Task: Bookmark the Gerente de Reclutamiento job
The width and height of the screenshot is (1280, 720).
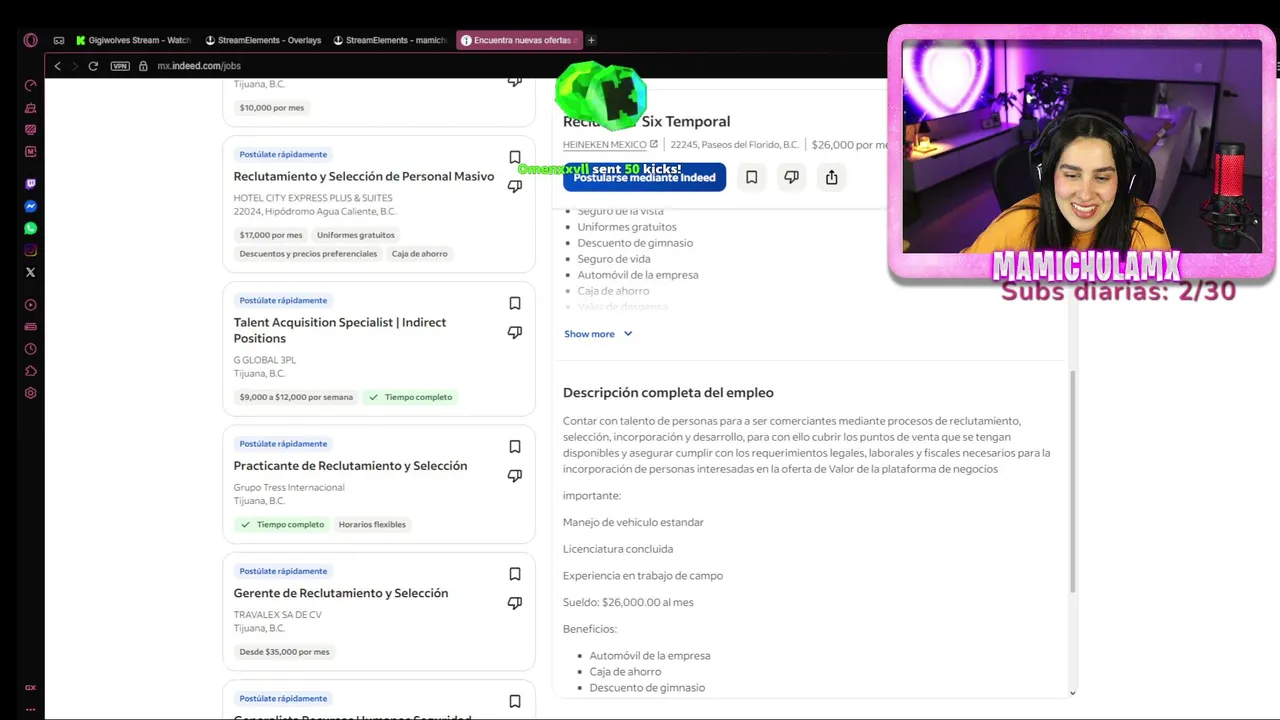Action: click(515, 574)
